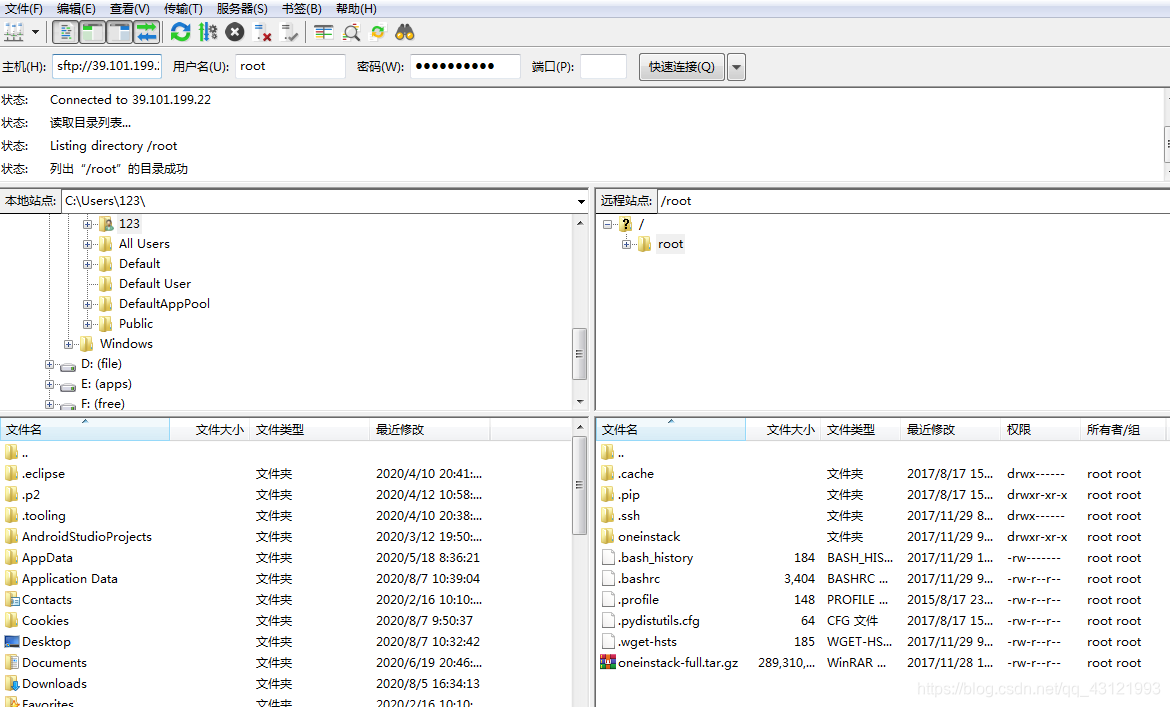Open the 帮助(H) menu
The image size is (1170, 707).
click(356, 9)
